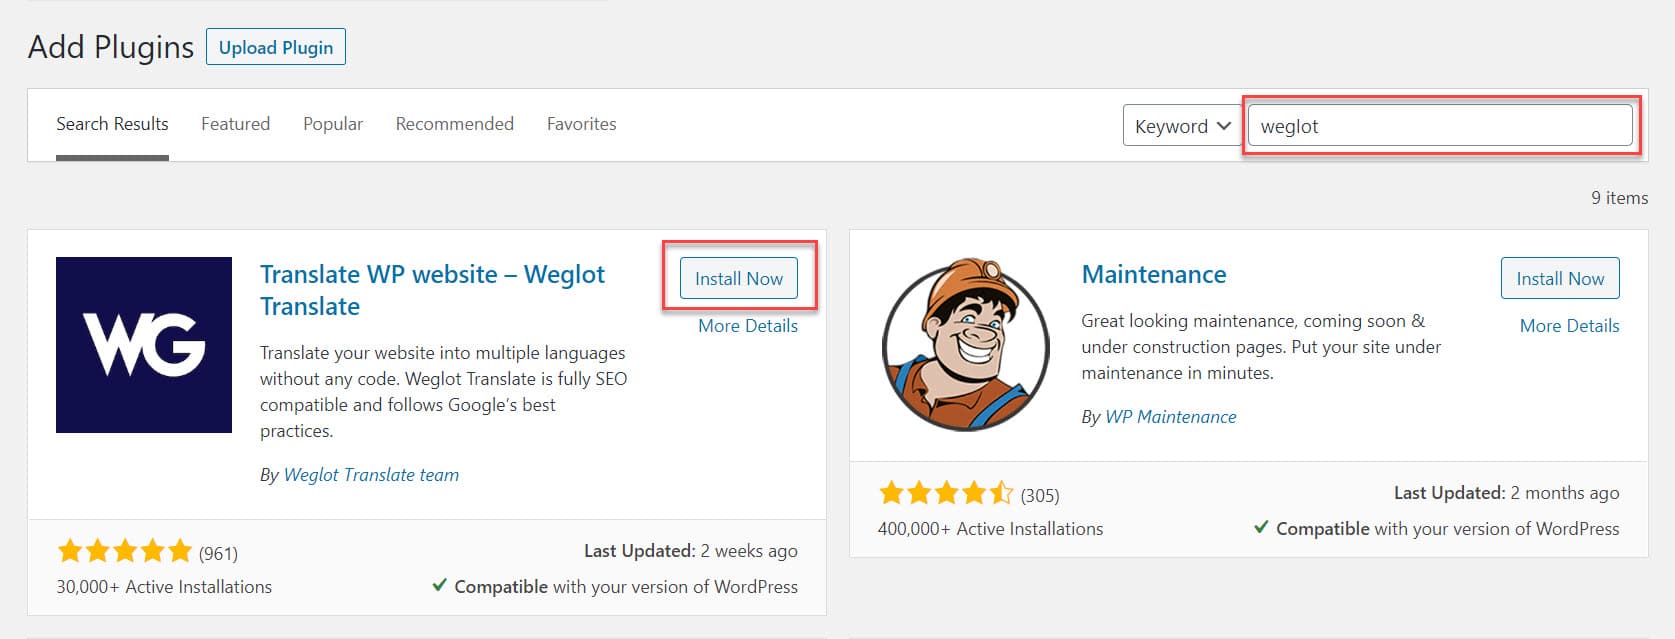Click the five-star rating for Weglot Translate
Screen dimensions: 1675x639
[x=125, y=550]
